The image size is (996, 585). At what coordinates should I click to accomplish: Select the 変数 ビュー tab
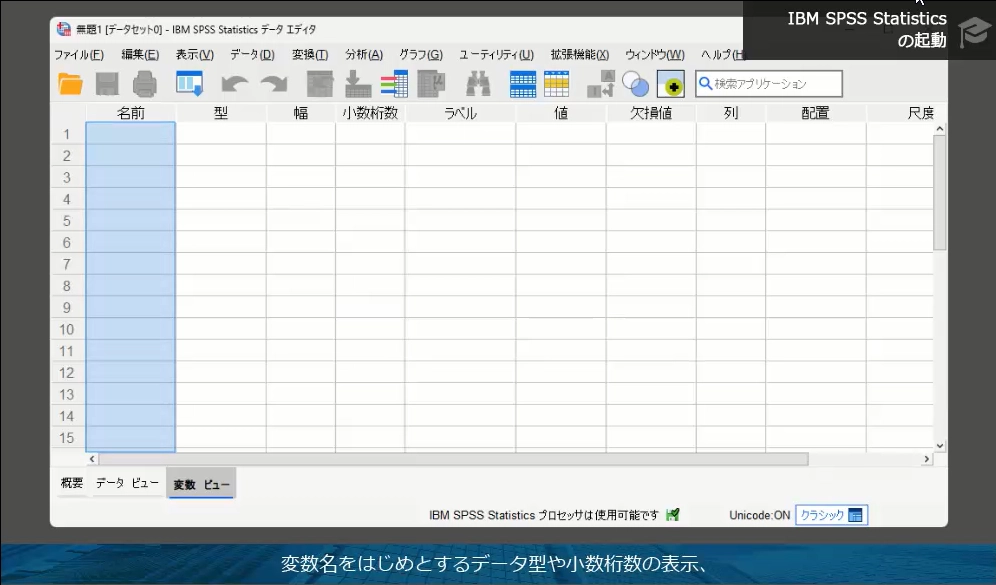200,482
